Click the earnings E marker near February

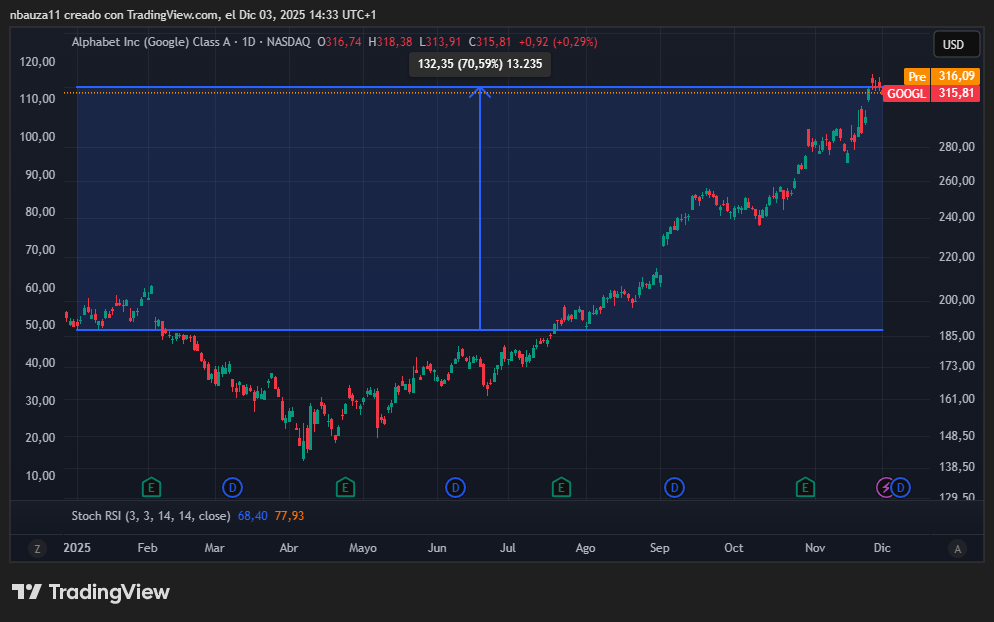152,487
